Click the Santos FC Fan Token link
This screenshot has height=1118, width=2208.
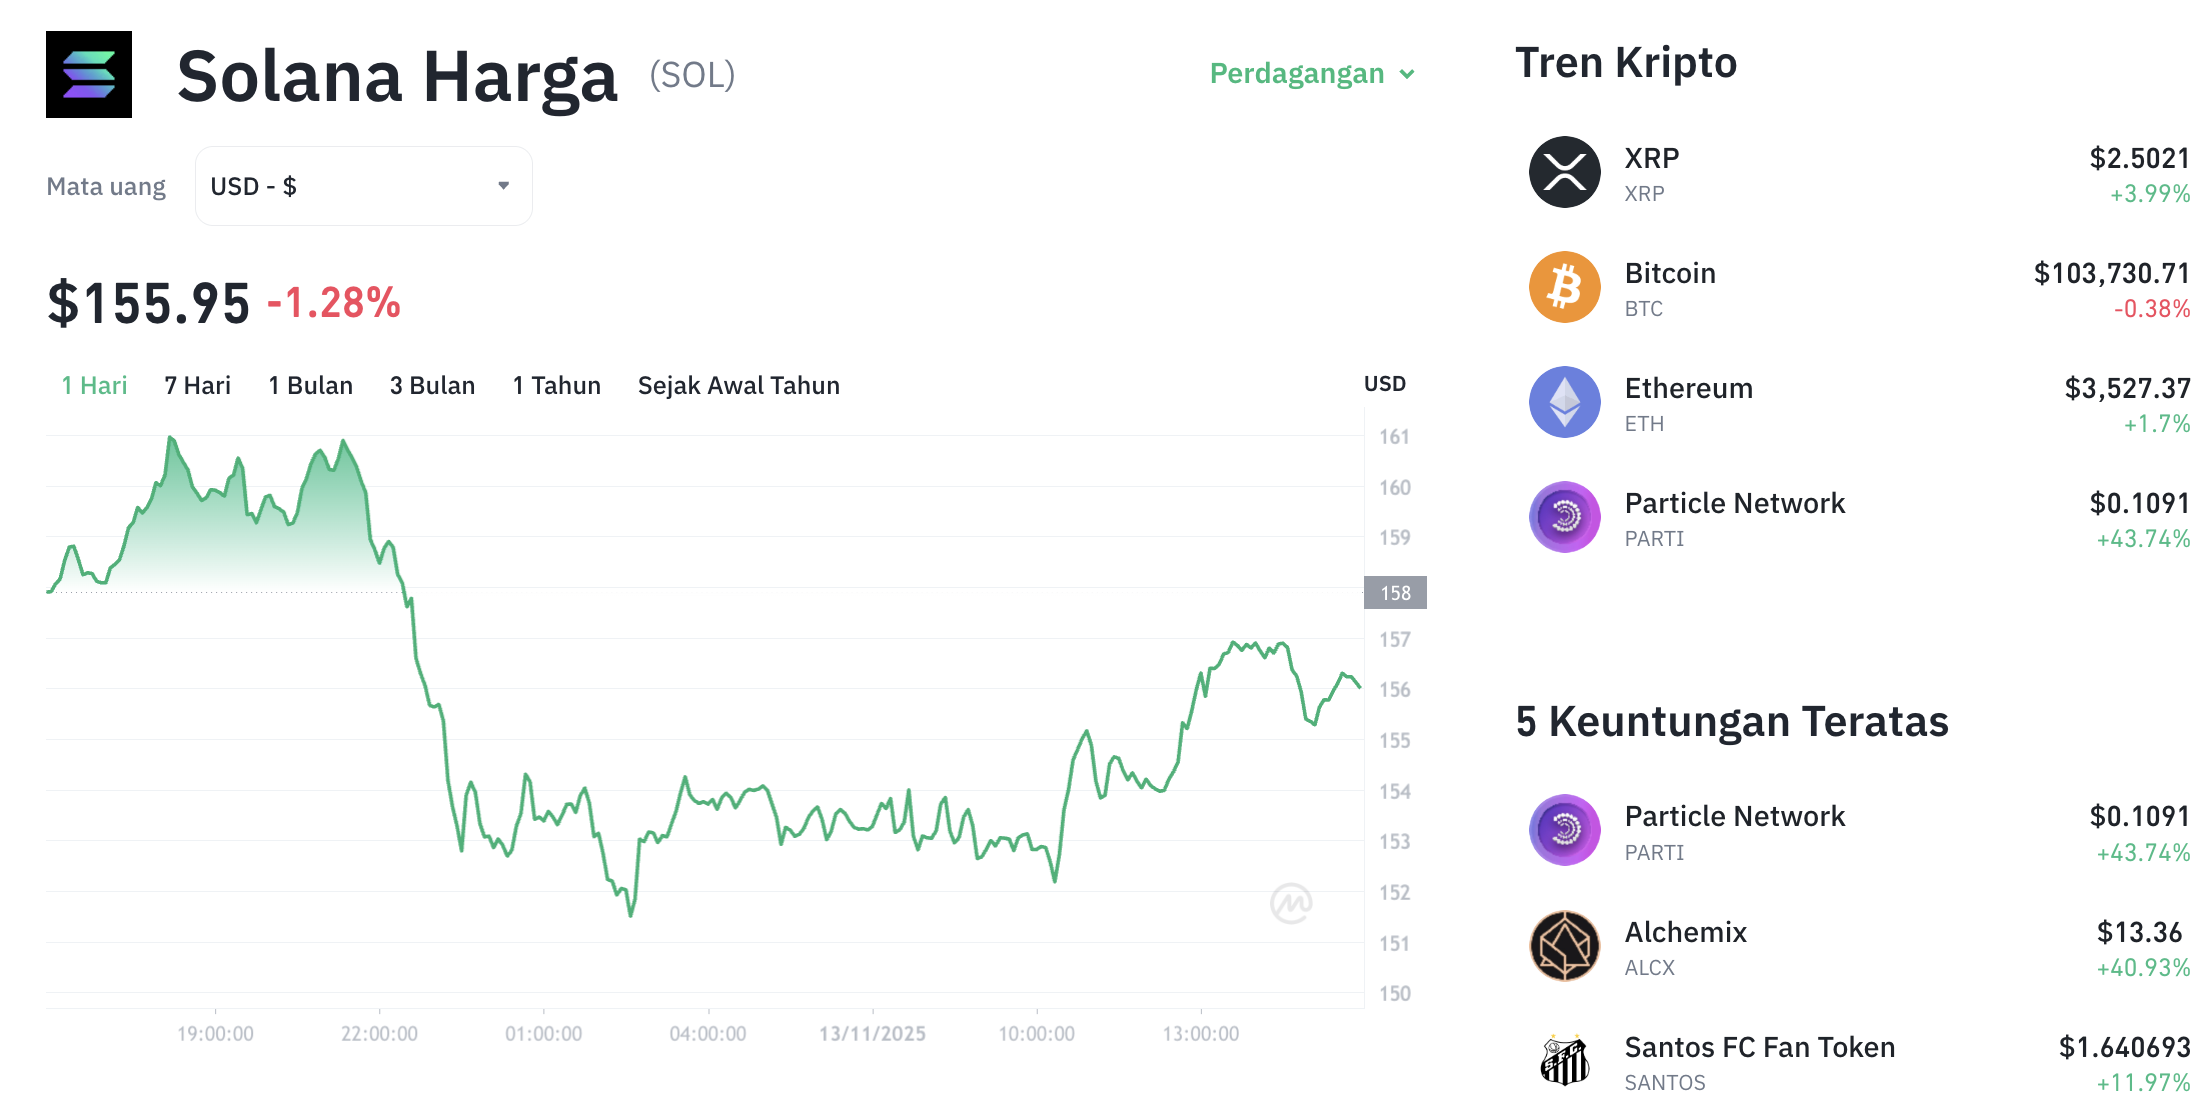coord(1759,1047)
